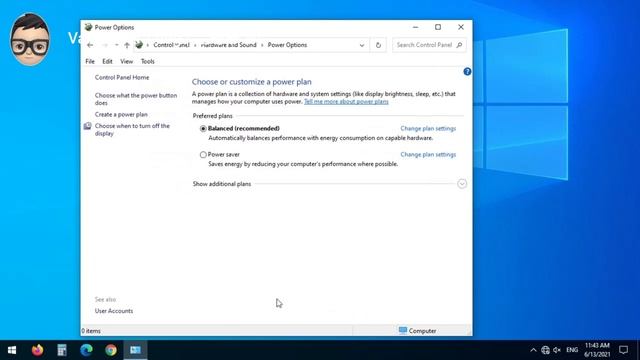Click the Preferred plans heading
The width and height of the screenshot is (640, 360).
(x=213, y=116)
